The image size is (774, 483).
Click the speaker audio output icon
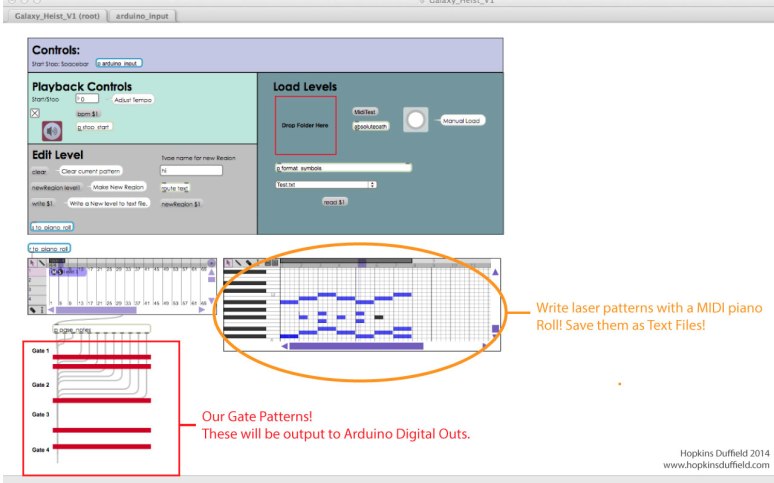point(51,131)
